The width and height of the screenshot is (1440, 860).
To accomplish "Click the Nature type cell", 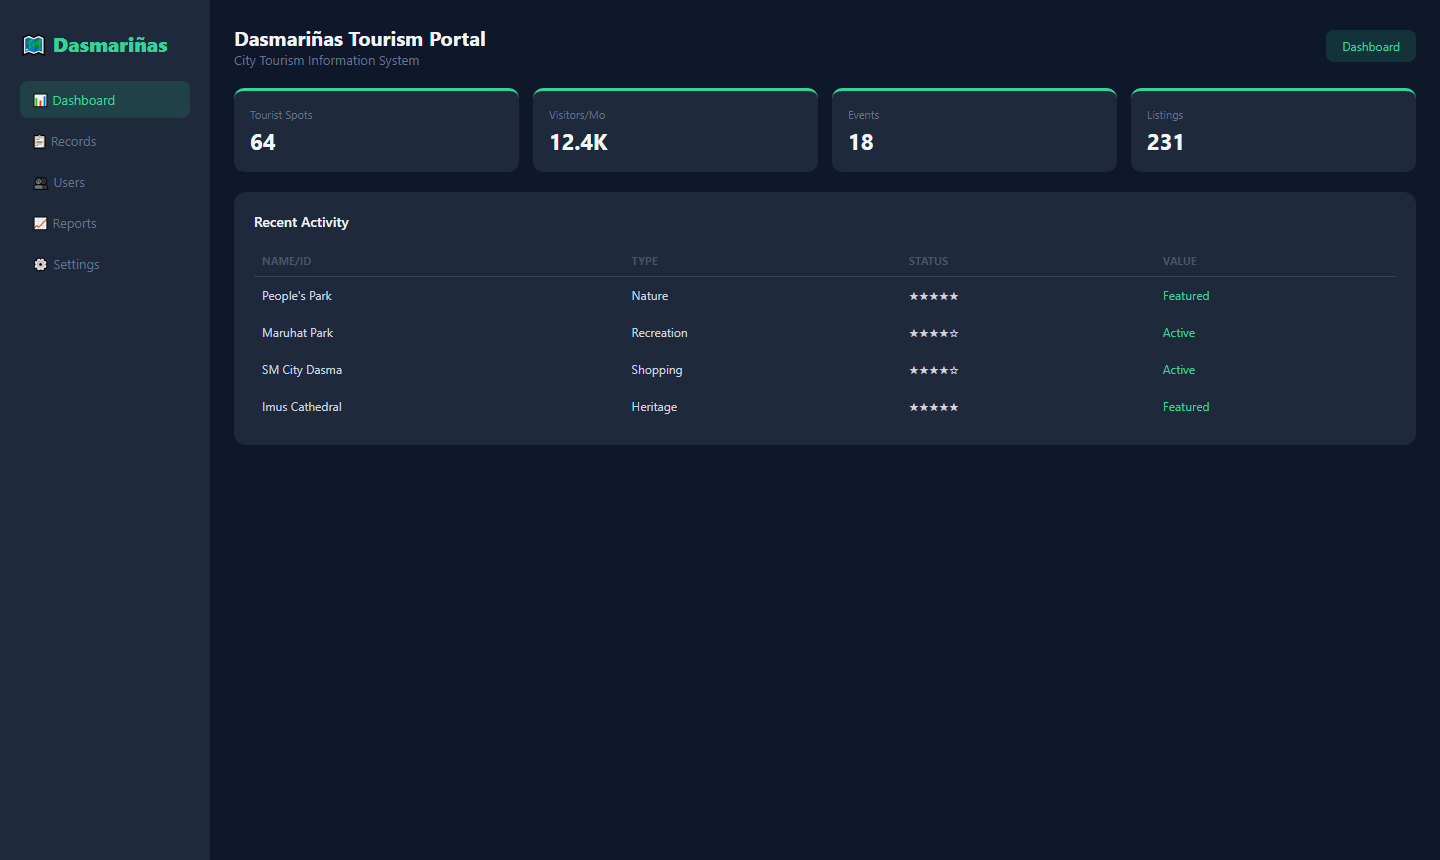I will [650, 296].
